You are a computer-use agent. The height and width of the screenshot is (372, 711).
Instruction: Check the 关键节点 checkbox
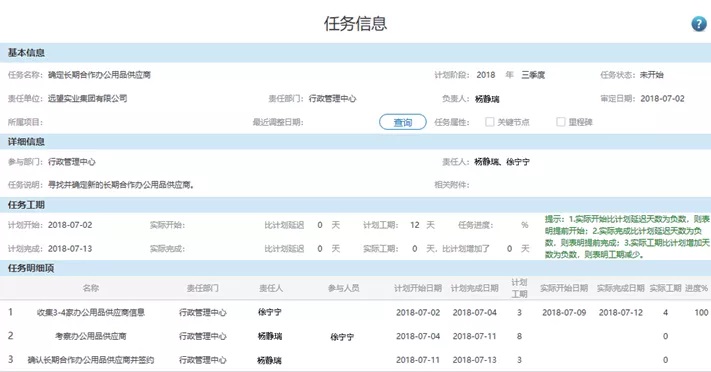click(x=489, y=122)
